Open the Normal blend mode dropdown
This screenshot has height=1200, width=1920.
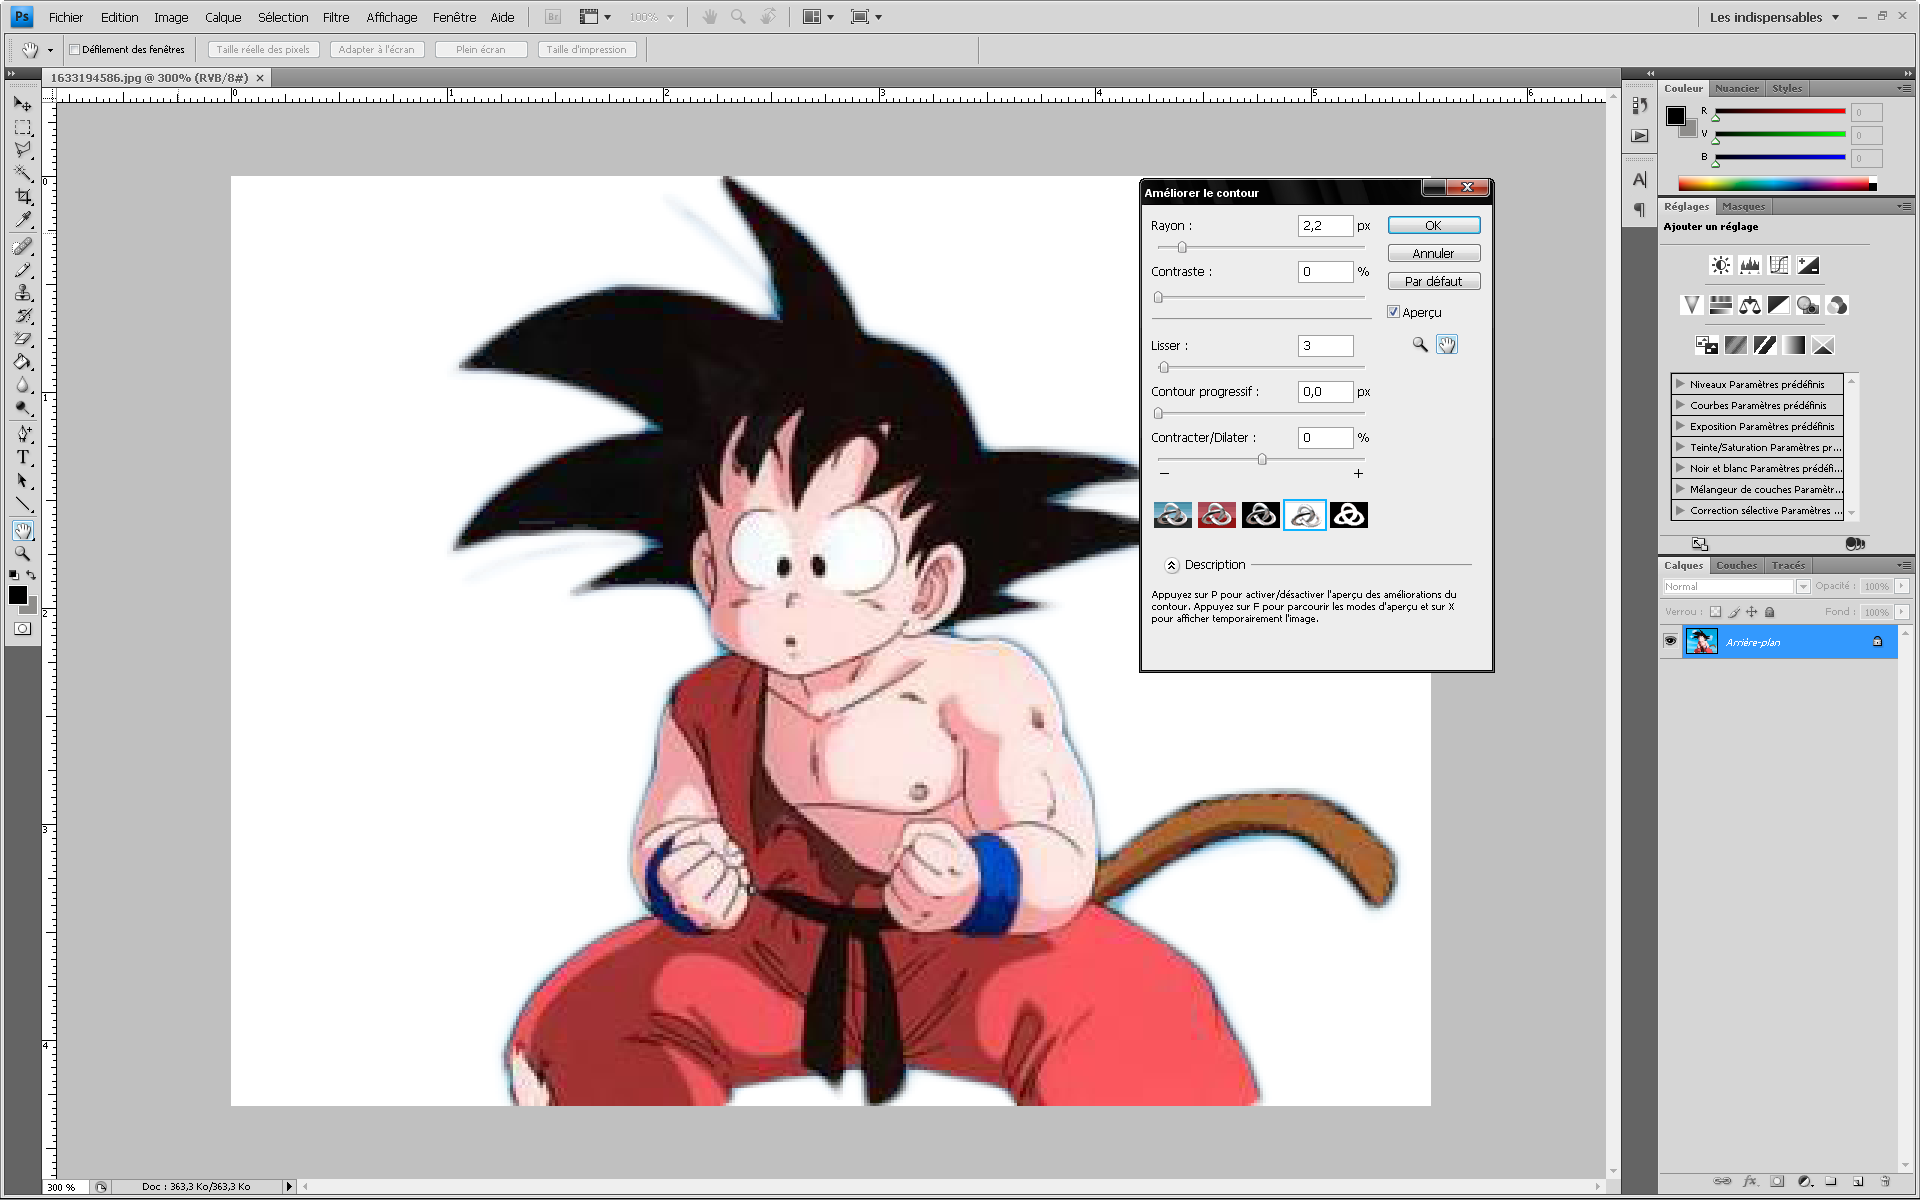1736,587
